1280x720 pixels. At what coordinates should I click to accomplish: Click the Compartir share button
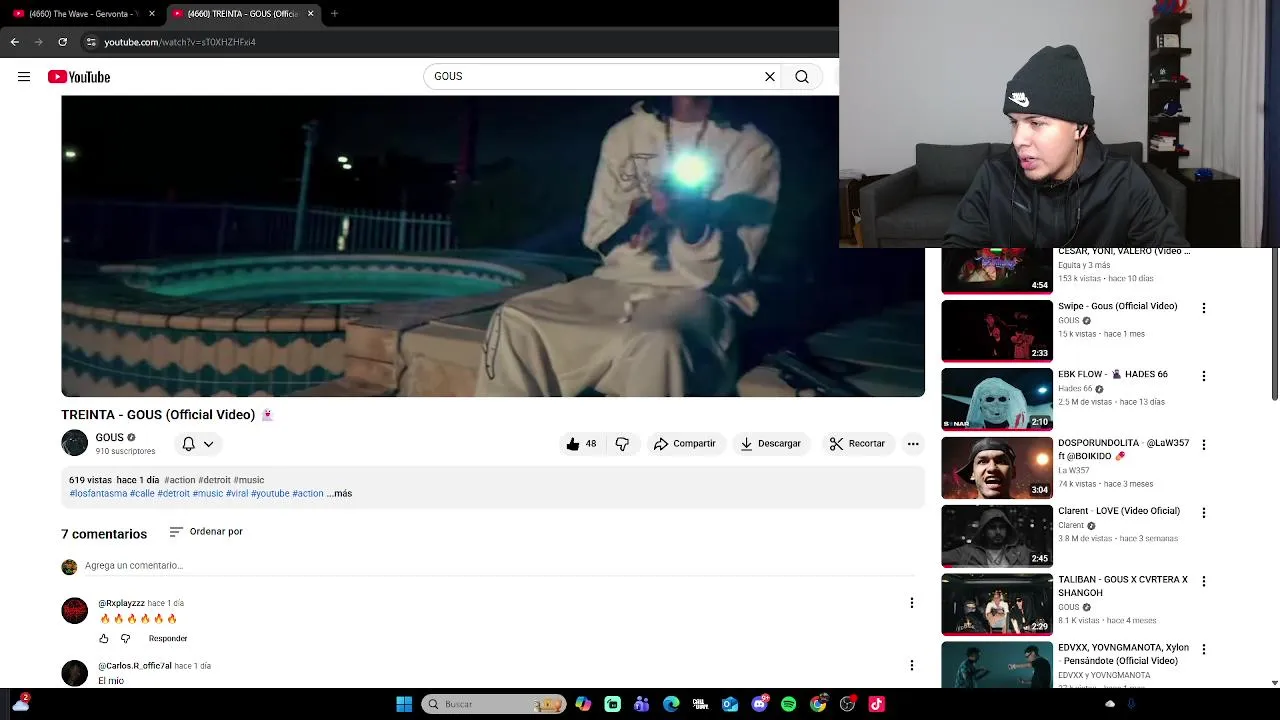685,444
